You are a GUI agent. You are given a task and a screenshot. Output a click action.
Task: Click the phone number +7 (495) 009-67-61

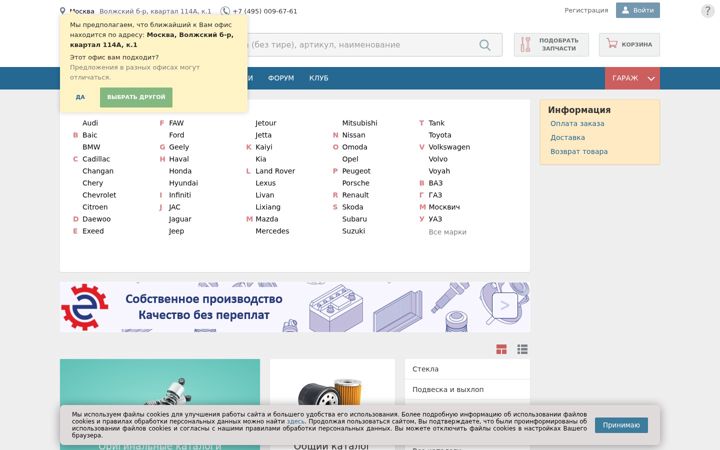pyautogui.click(x=265, y=11)
